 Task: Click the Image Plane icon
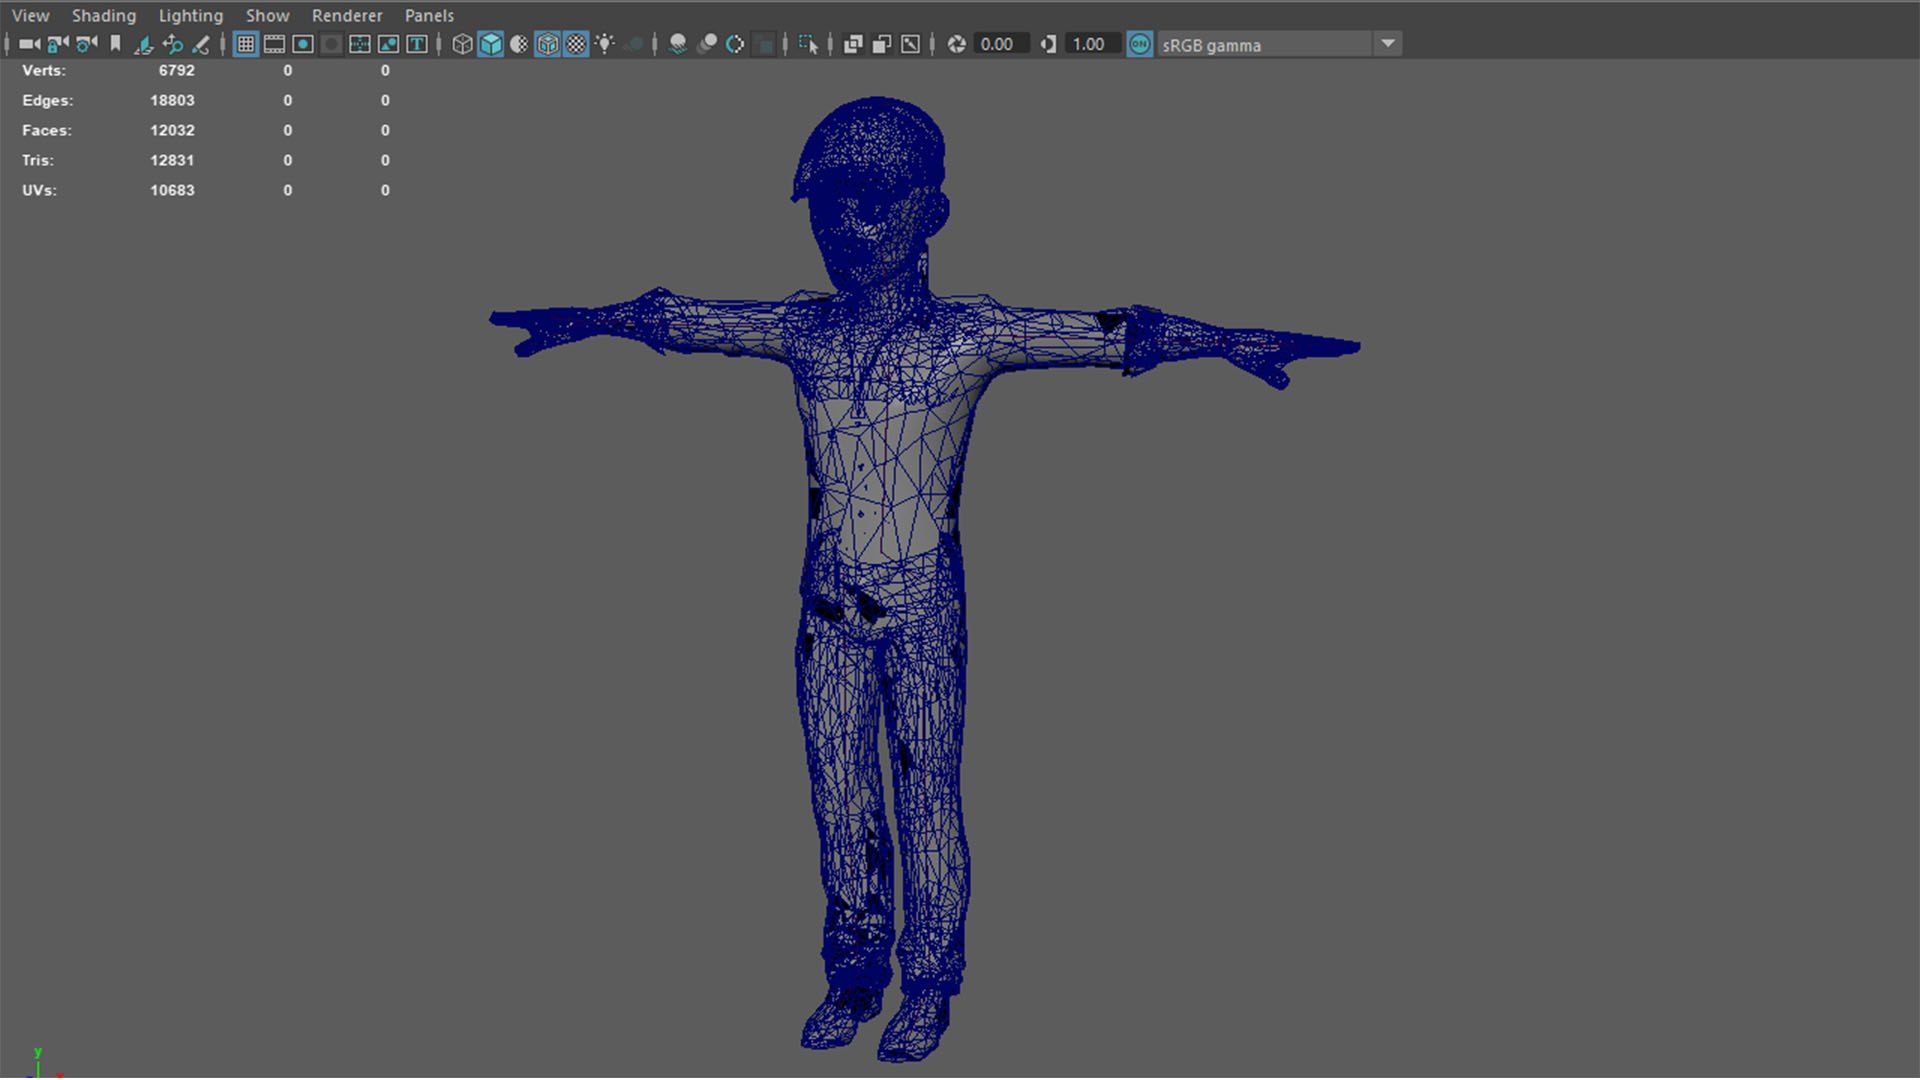click(144, 44)
